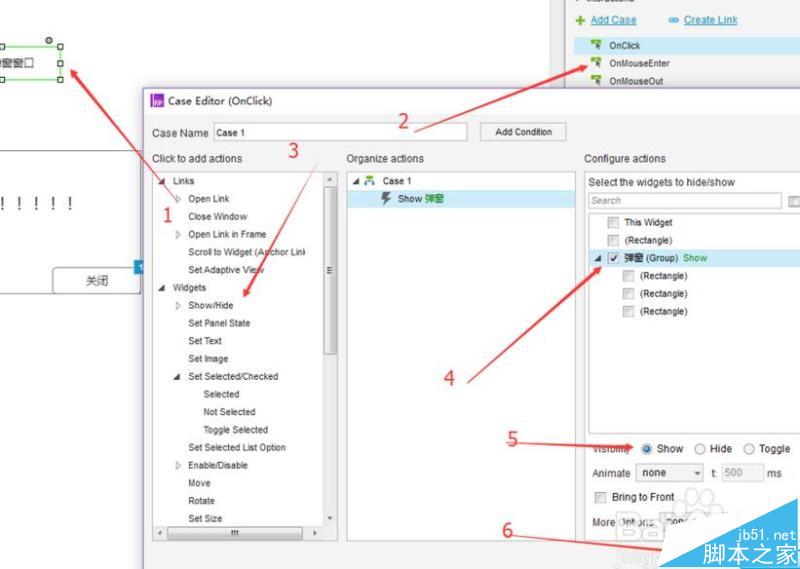Choose the Set Panel State action
800x569 pixels.
[219, 323]
